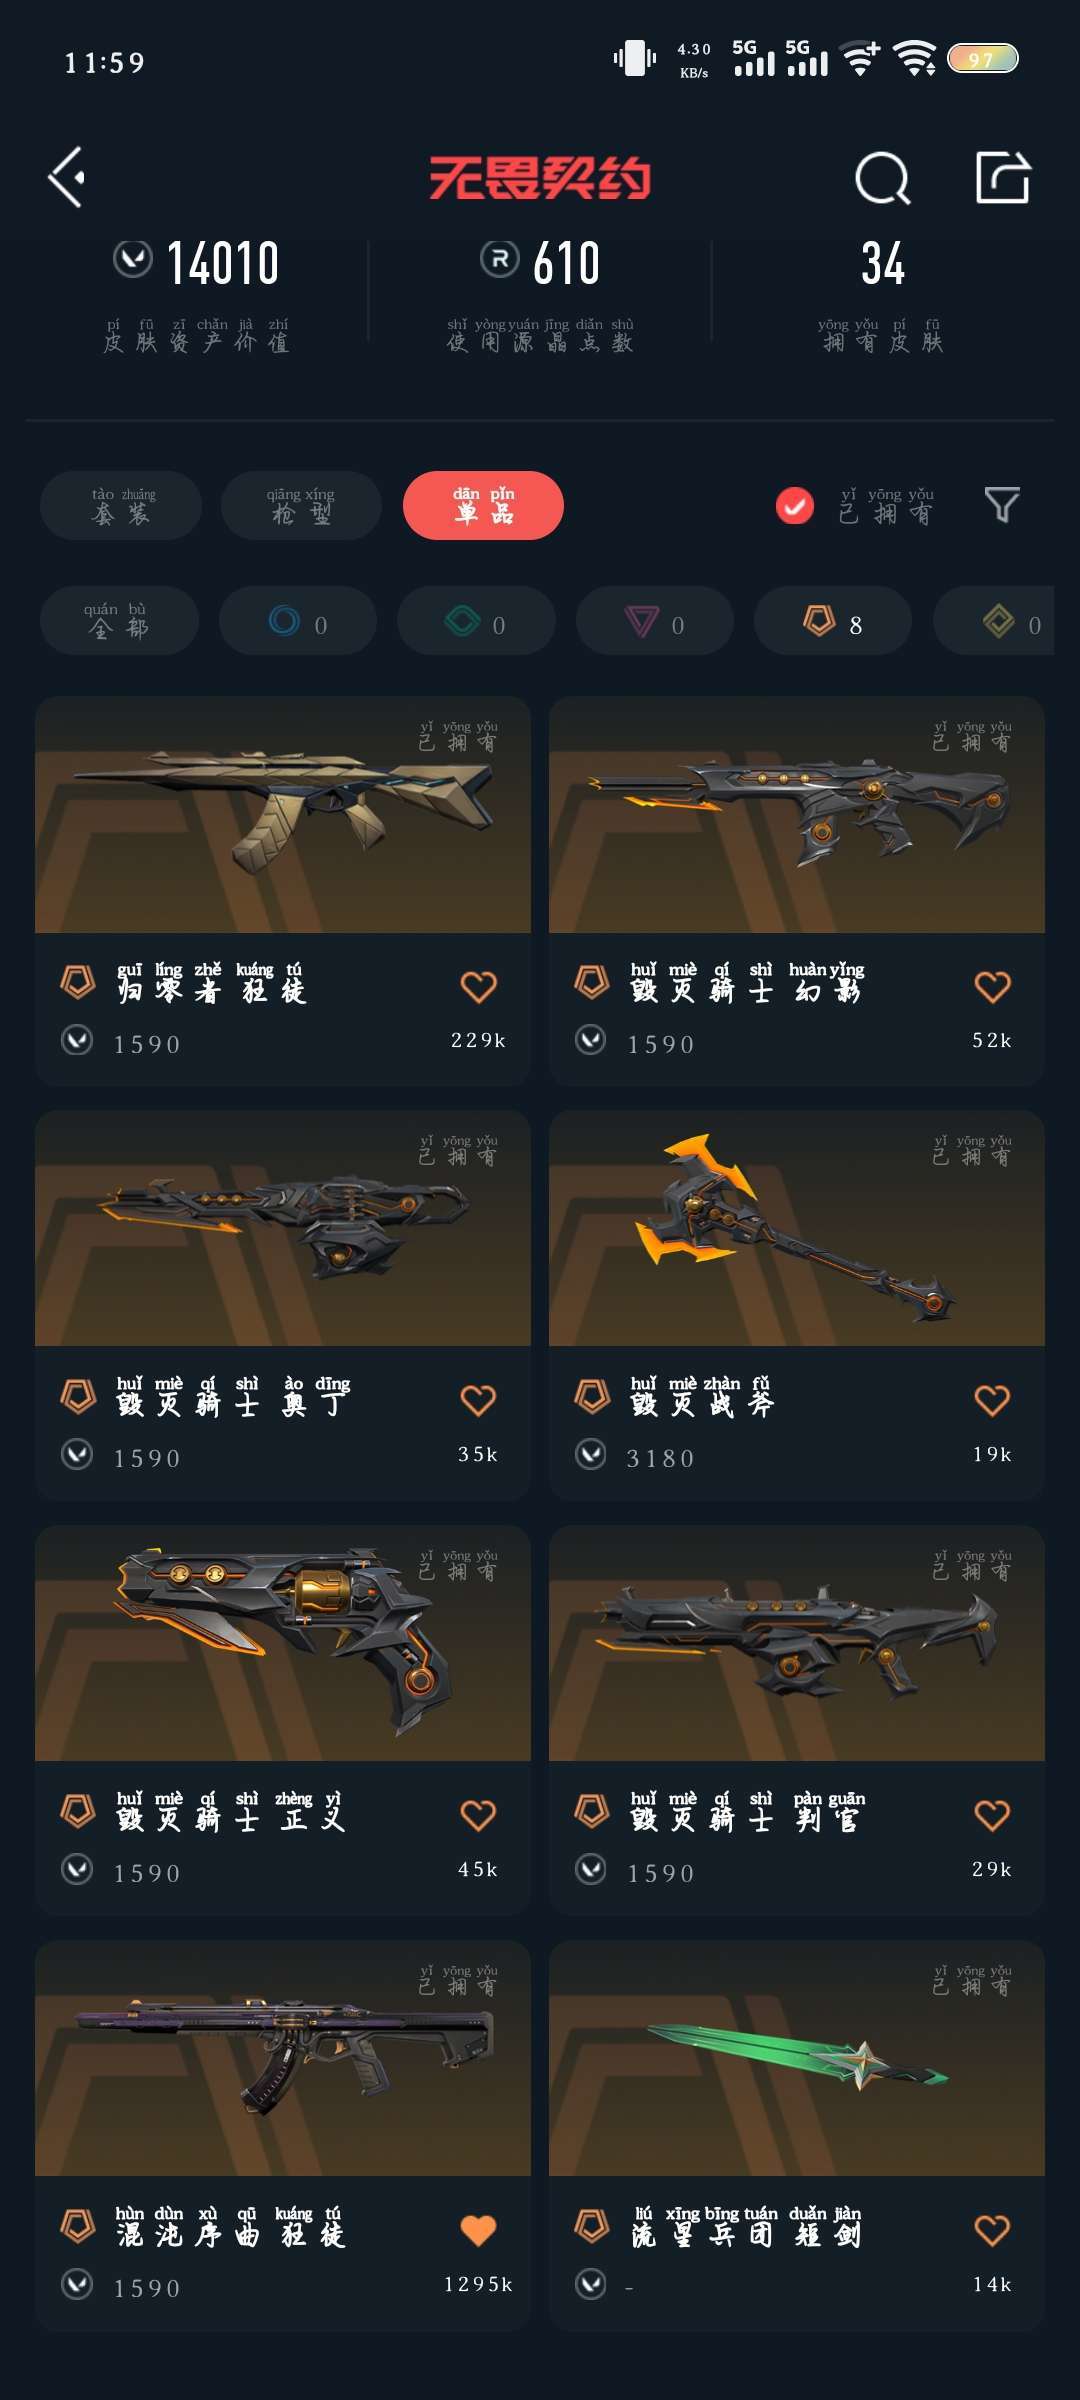Open the search magnifier icon
The width and height of the screenshot is (1080, 2400).
coord(883,179)
